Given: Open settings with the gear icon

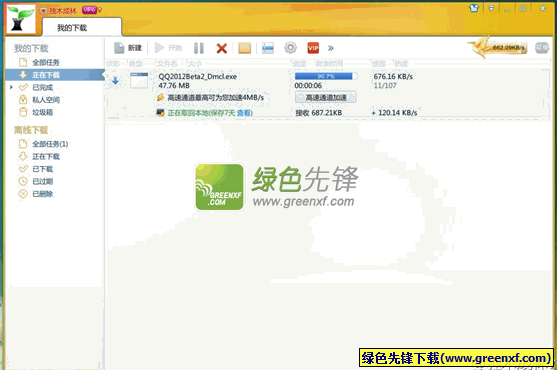Looking at the screenshot, I should pos(291,48).
